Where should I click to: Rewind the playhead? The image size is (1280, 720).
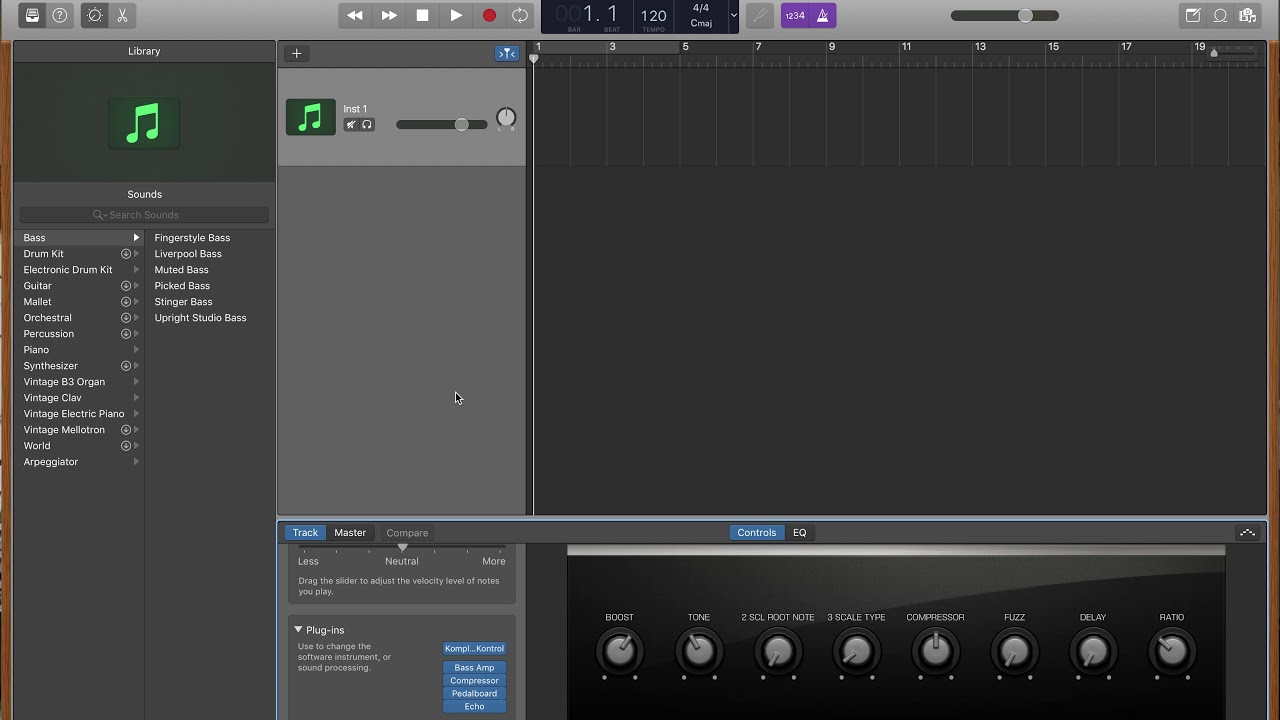click(x=355, y=15)
